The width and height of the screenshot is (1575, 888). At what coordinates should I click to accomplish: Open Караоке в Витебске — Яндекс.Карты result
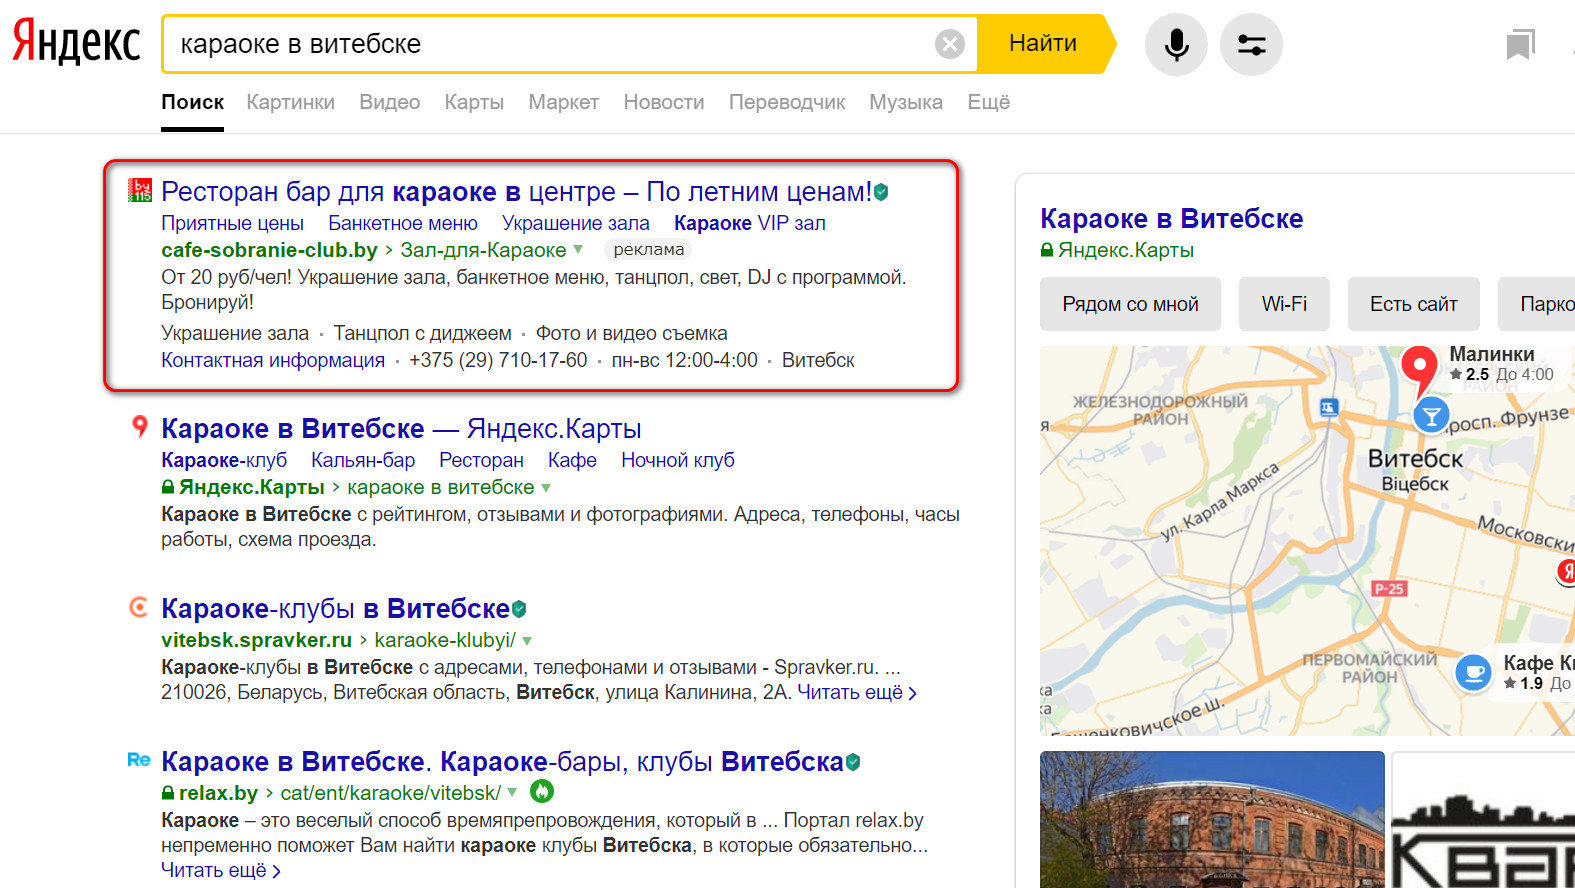click(x=401, y=428)
